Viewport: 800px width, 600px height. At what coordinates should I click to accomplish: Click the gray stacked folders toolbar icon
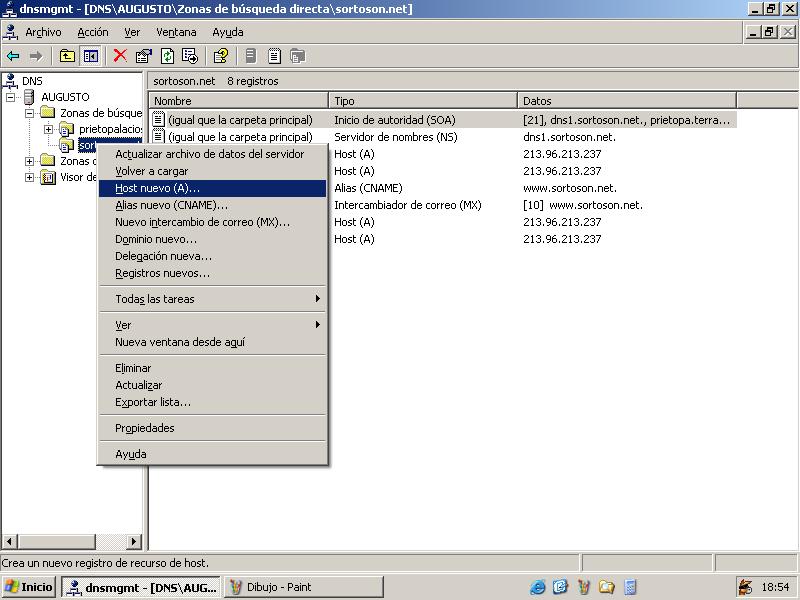pyautogui.click(x=297, y=56)
